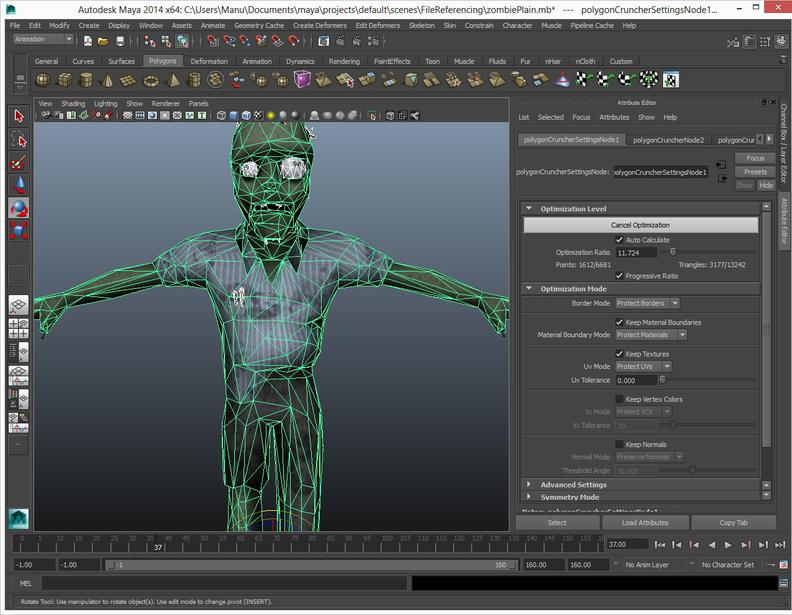Viewport: 792px width, 615px height.
Task: Create a polygon sphere from the shelf
Action: [43, 80]
